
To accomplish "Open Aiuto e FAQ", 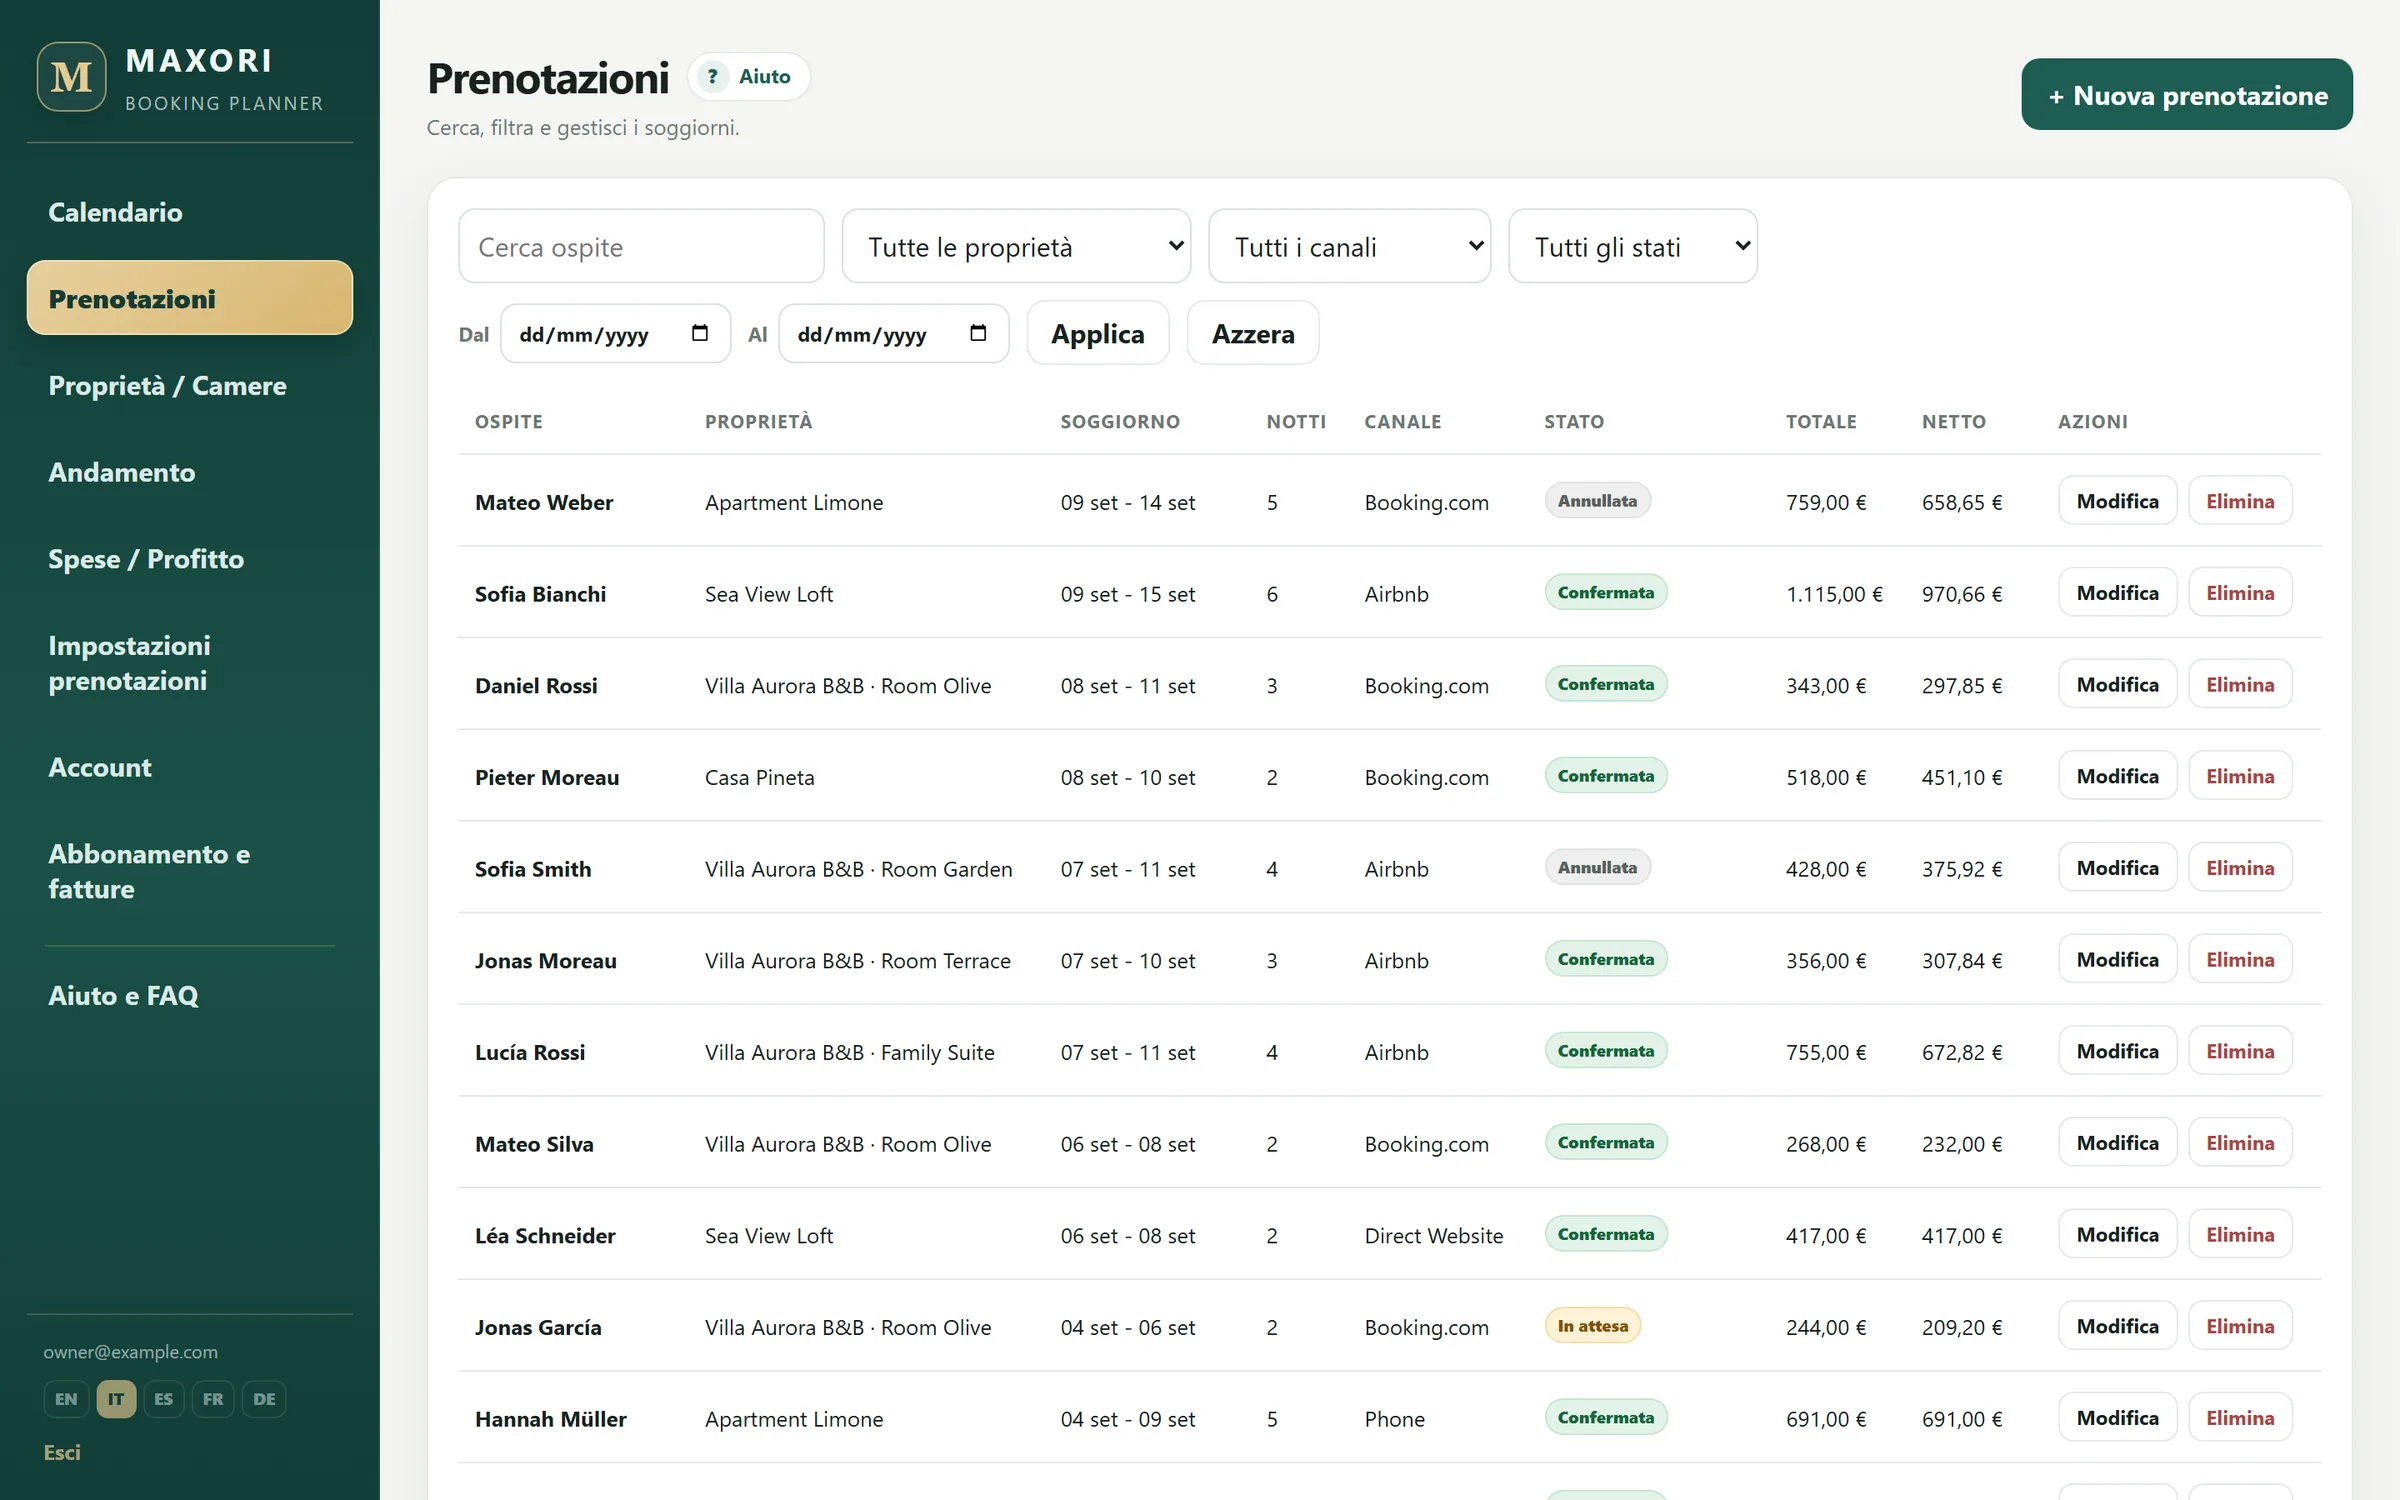I will pos(189,995).
